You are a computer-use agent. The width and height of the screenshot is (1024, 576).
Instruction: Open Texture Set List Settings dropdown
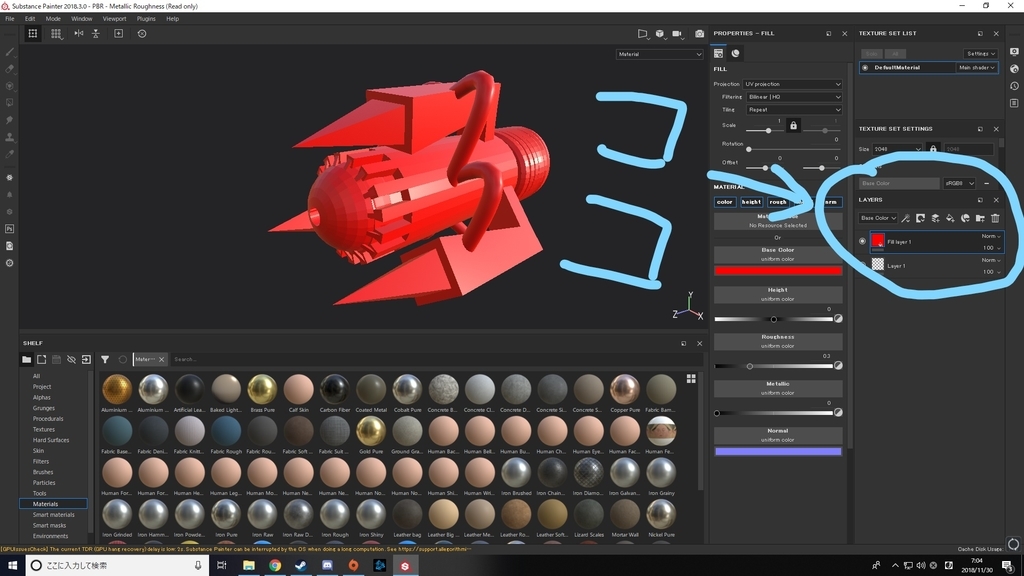coord(980,54)
